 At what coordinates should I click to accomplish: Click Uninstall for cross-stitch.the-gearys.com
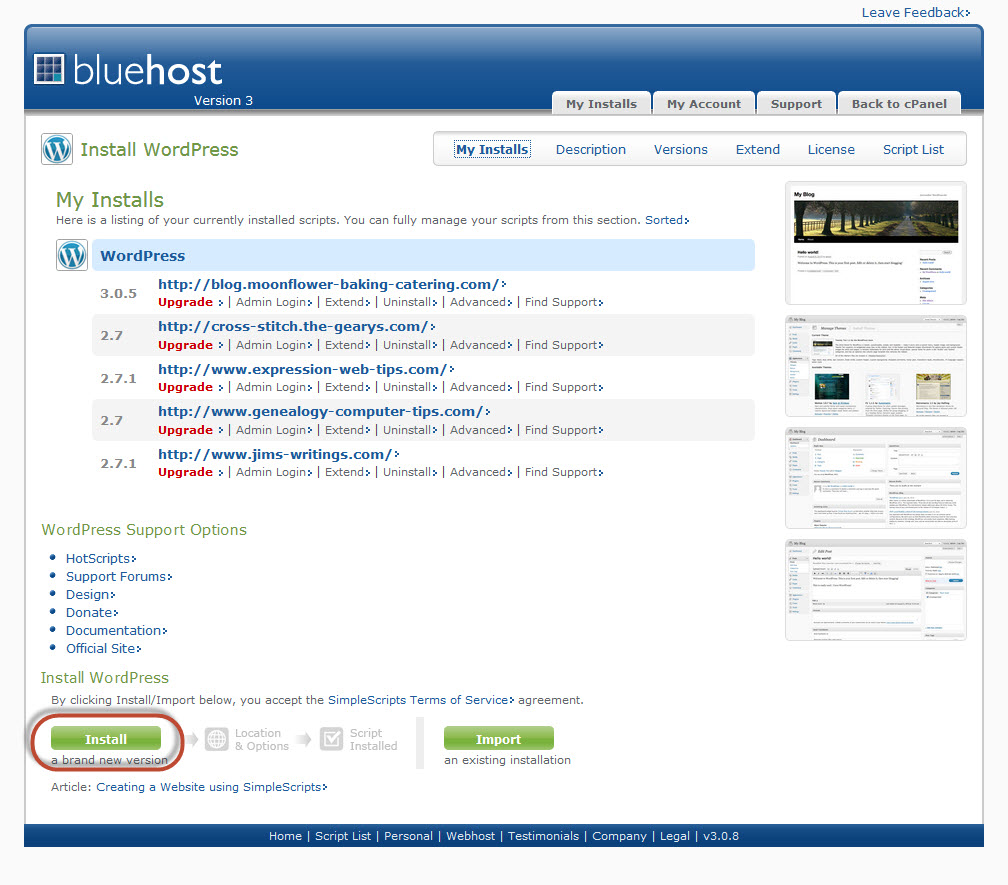410,345
